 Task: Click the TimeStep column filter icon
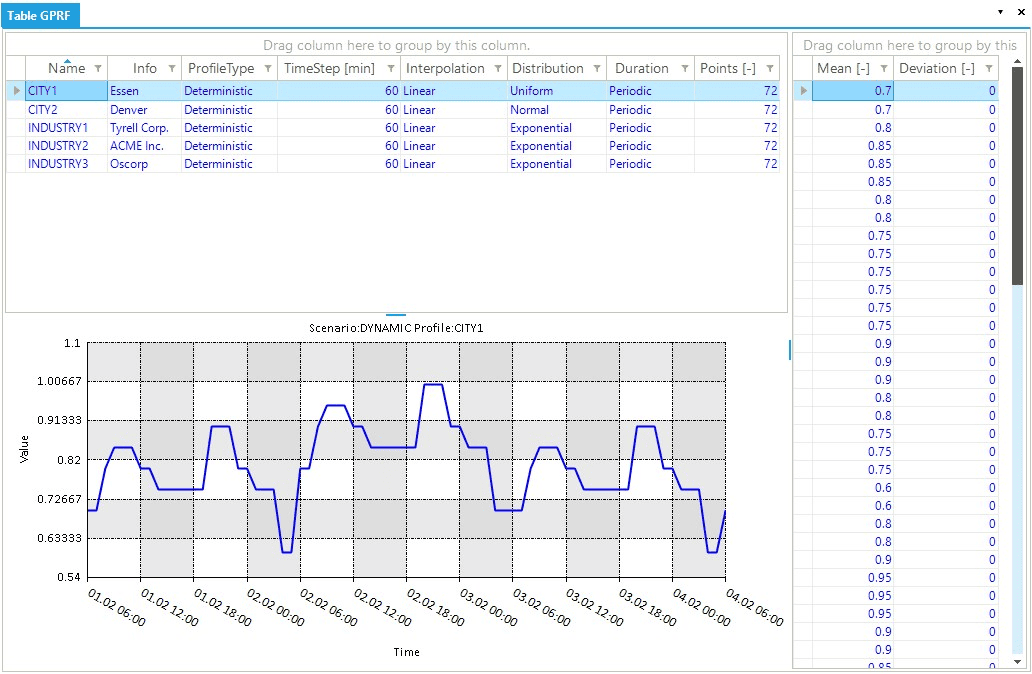(392, 69)
